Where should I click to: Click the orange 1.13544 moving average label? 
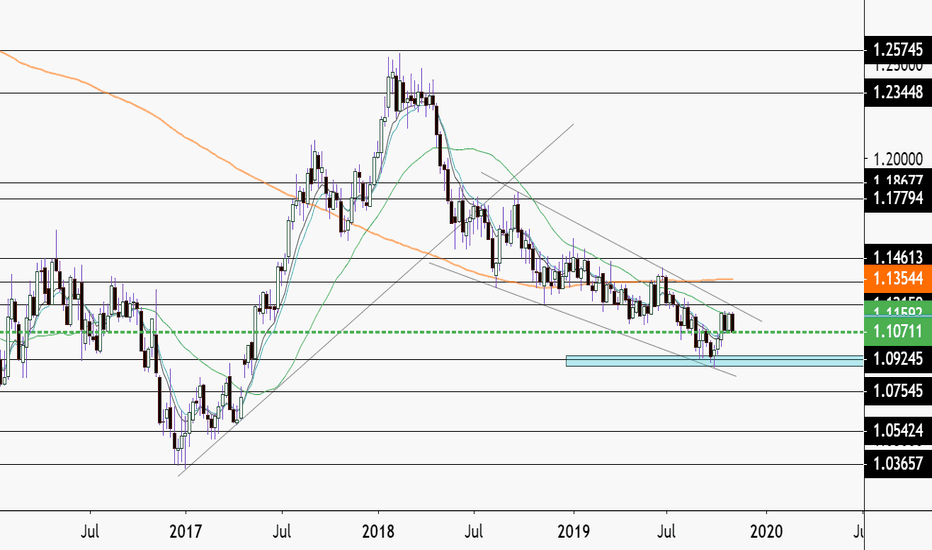click(x=898, y=278)
